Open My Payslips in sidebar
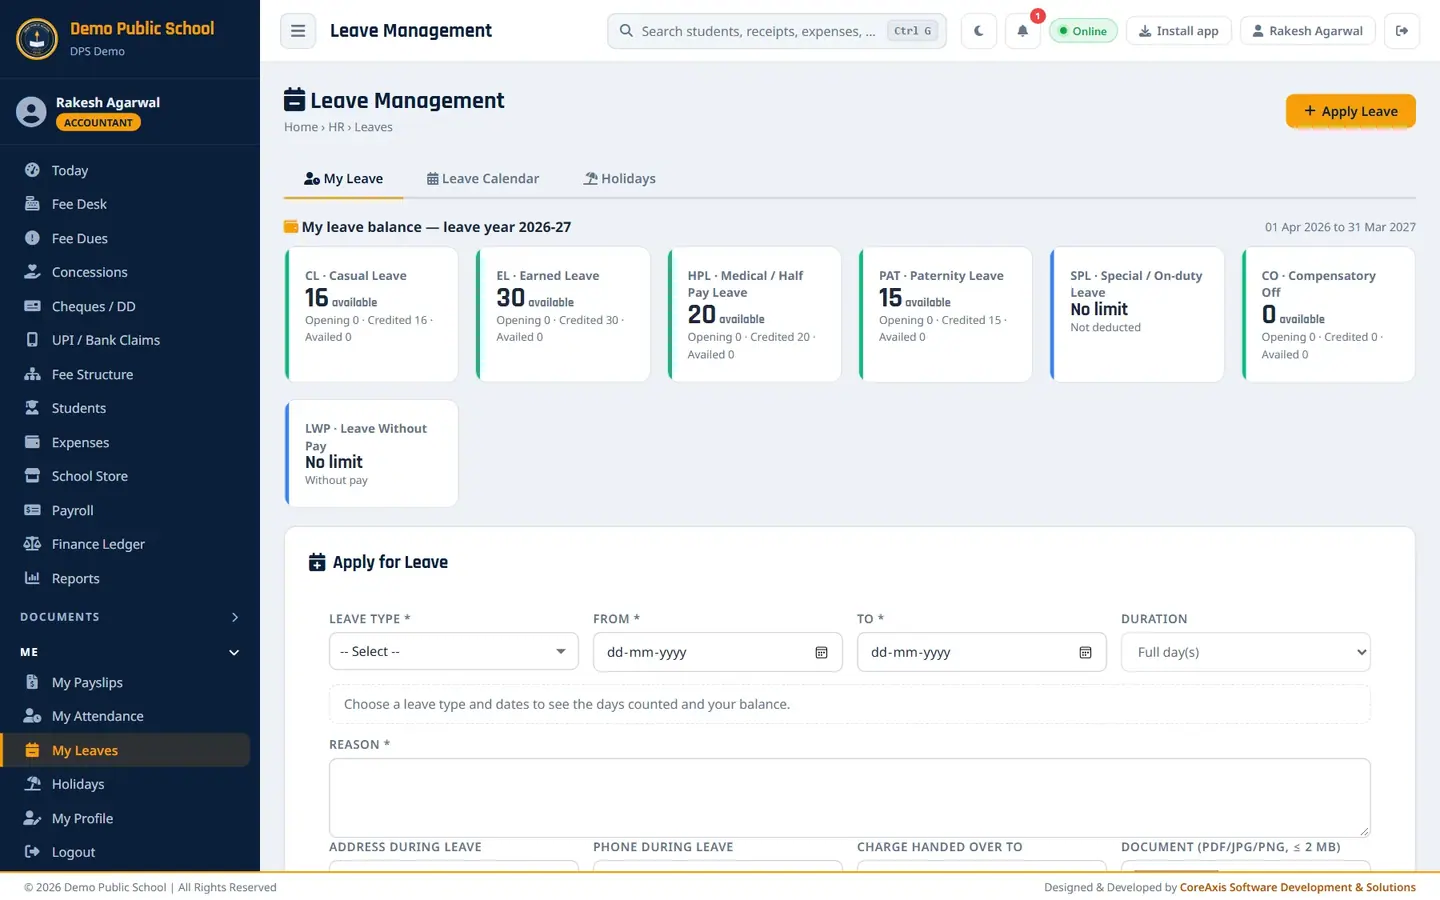 coord(126,682)
